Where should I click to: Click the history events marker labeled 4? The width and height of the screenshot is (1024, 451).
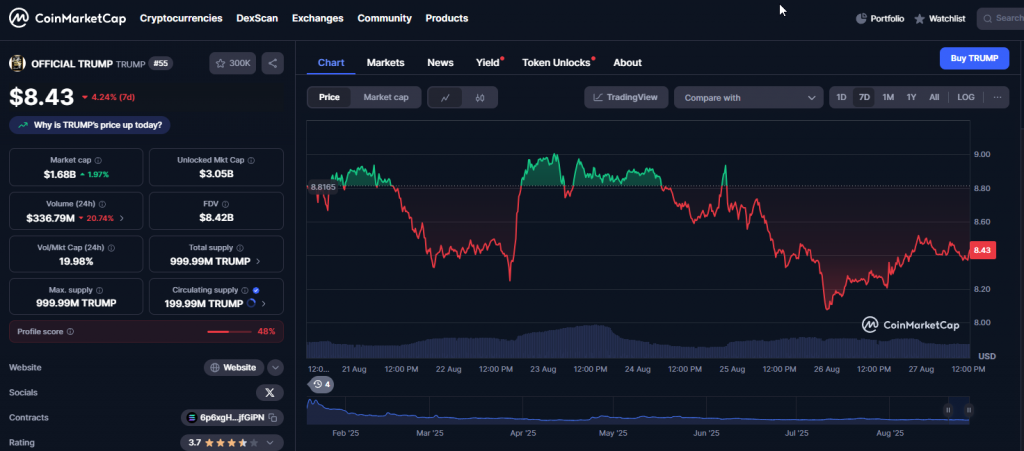pyautogui.click(x=321, y=384)
